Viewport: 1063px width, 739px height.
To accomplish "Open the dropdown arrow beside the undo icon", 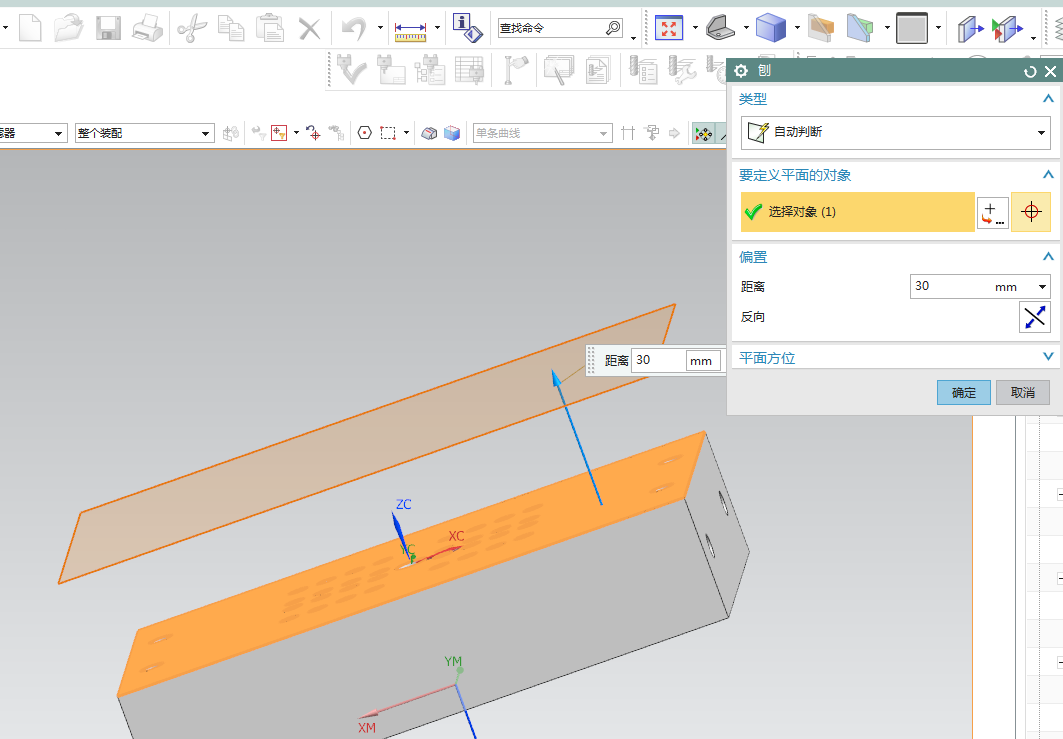I will coord(380,28).
